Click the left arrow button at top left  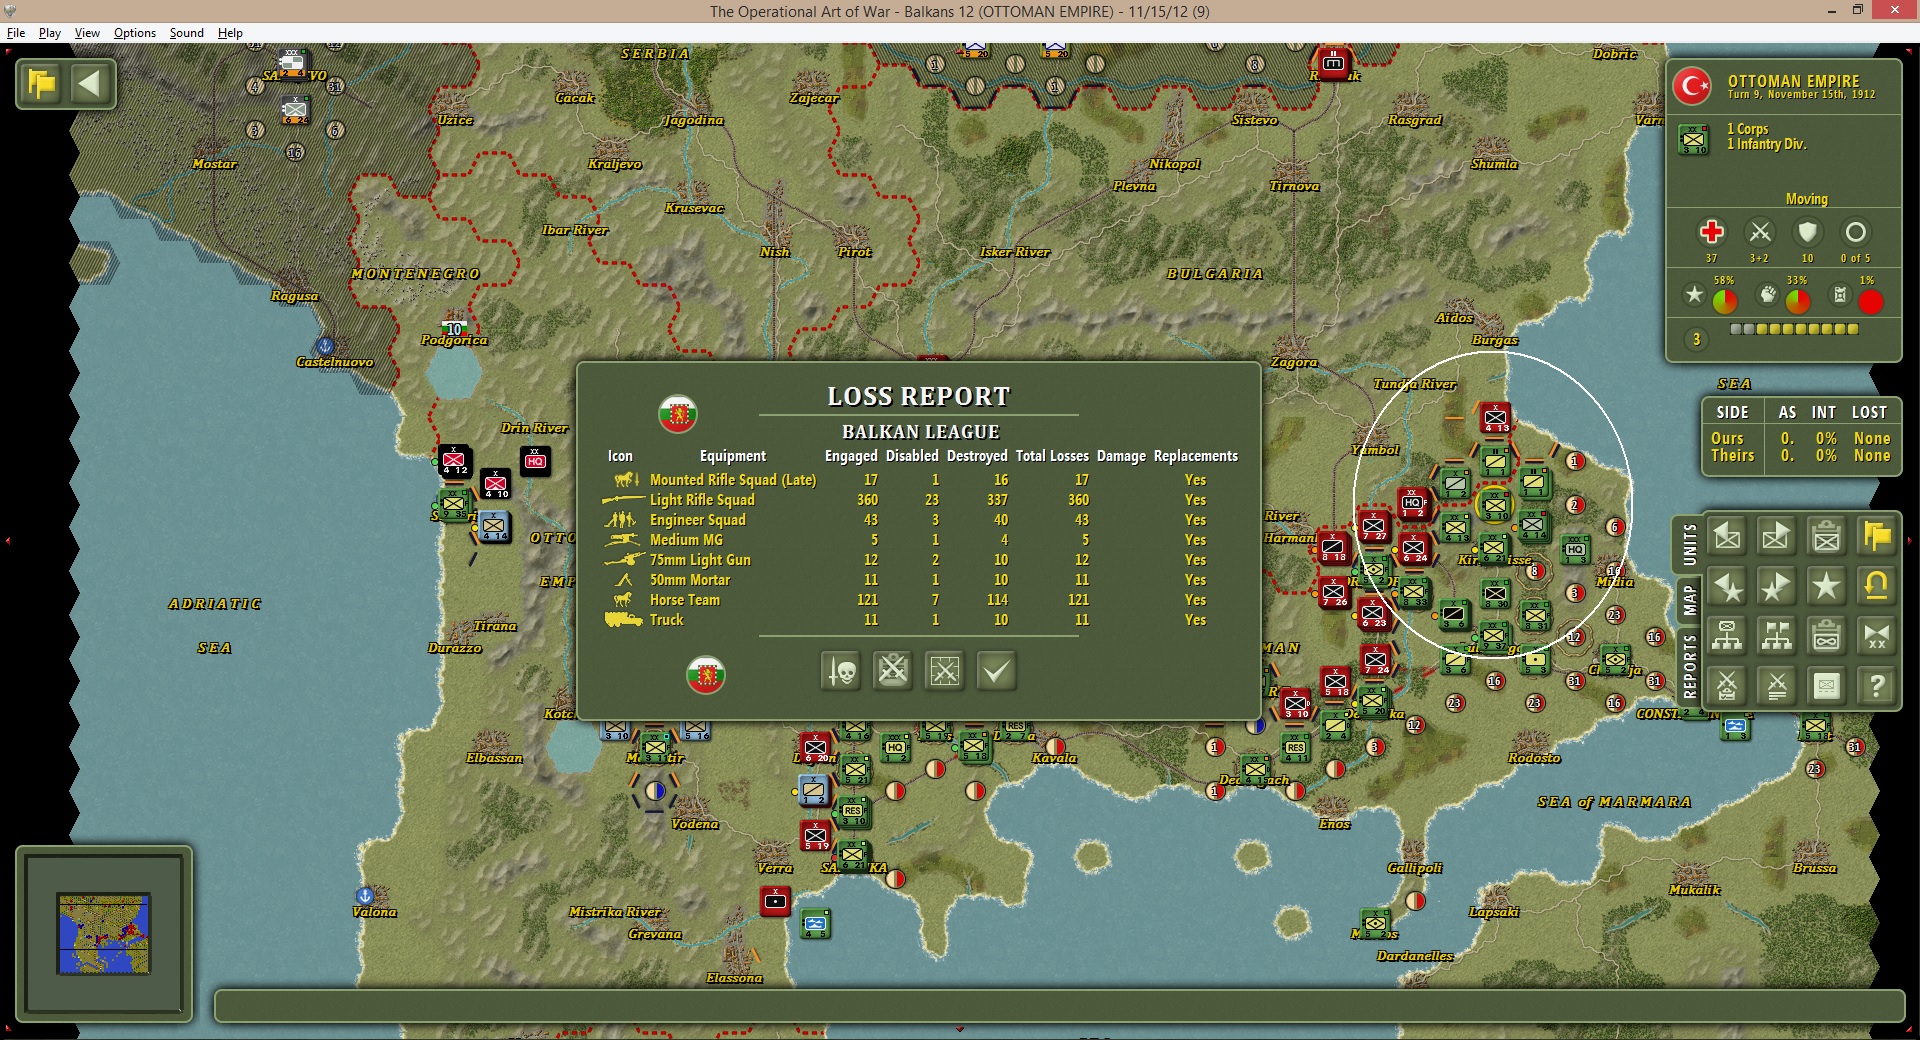90,84
